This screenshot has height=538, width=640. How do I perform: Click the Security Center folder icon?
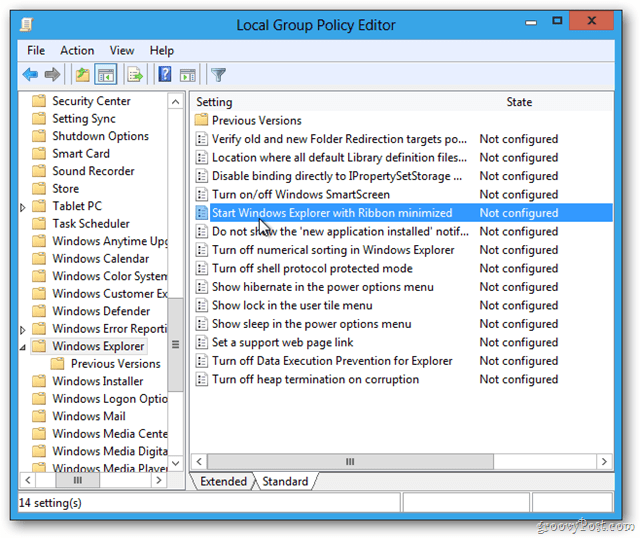(x=39, y=101)
